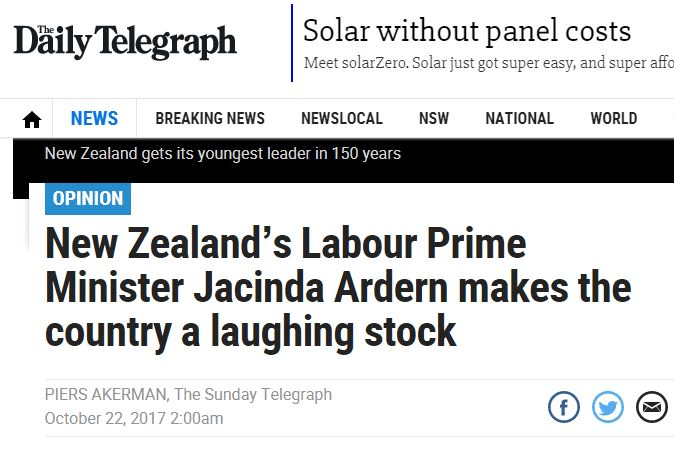
Task: Open the NATIONAL news section
Action: coord(519,118)
